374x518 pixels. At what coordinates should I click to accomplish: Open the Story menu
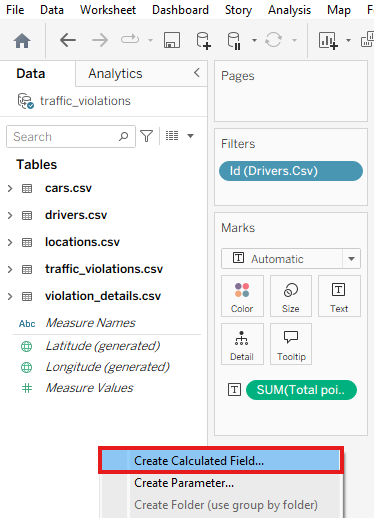[238, 10]
